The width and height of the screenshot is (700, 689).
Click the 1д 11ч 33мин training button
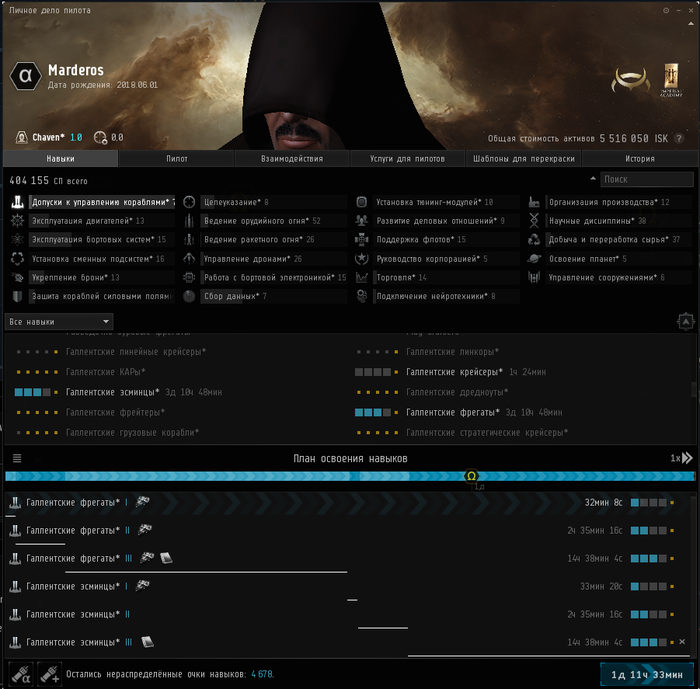click(644, 674)
